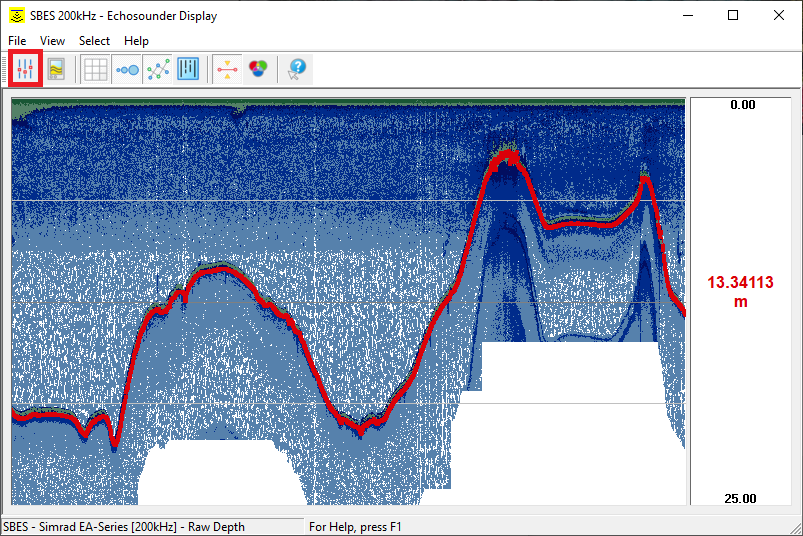The width and height of the screenshot is (803, 536).
Task: Open the RGB color circles icon
Action: pos(258,70)
